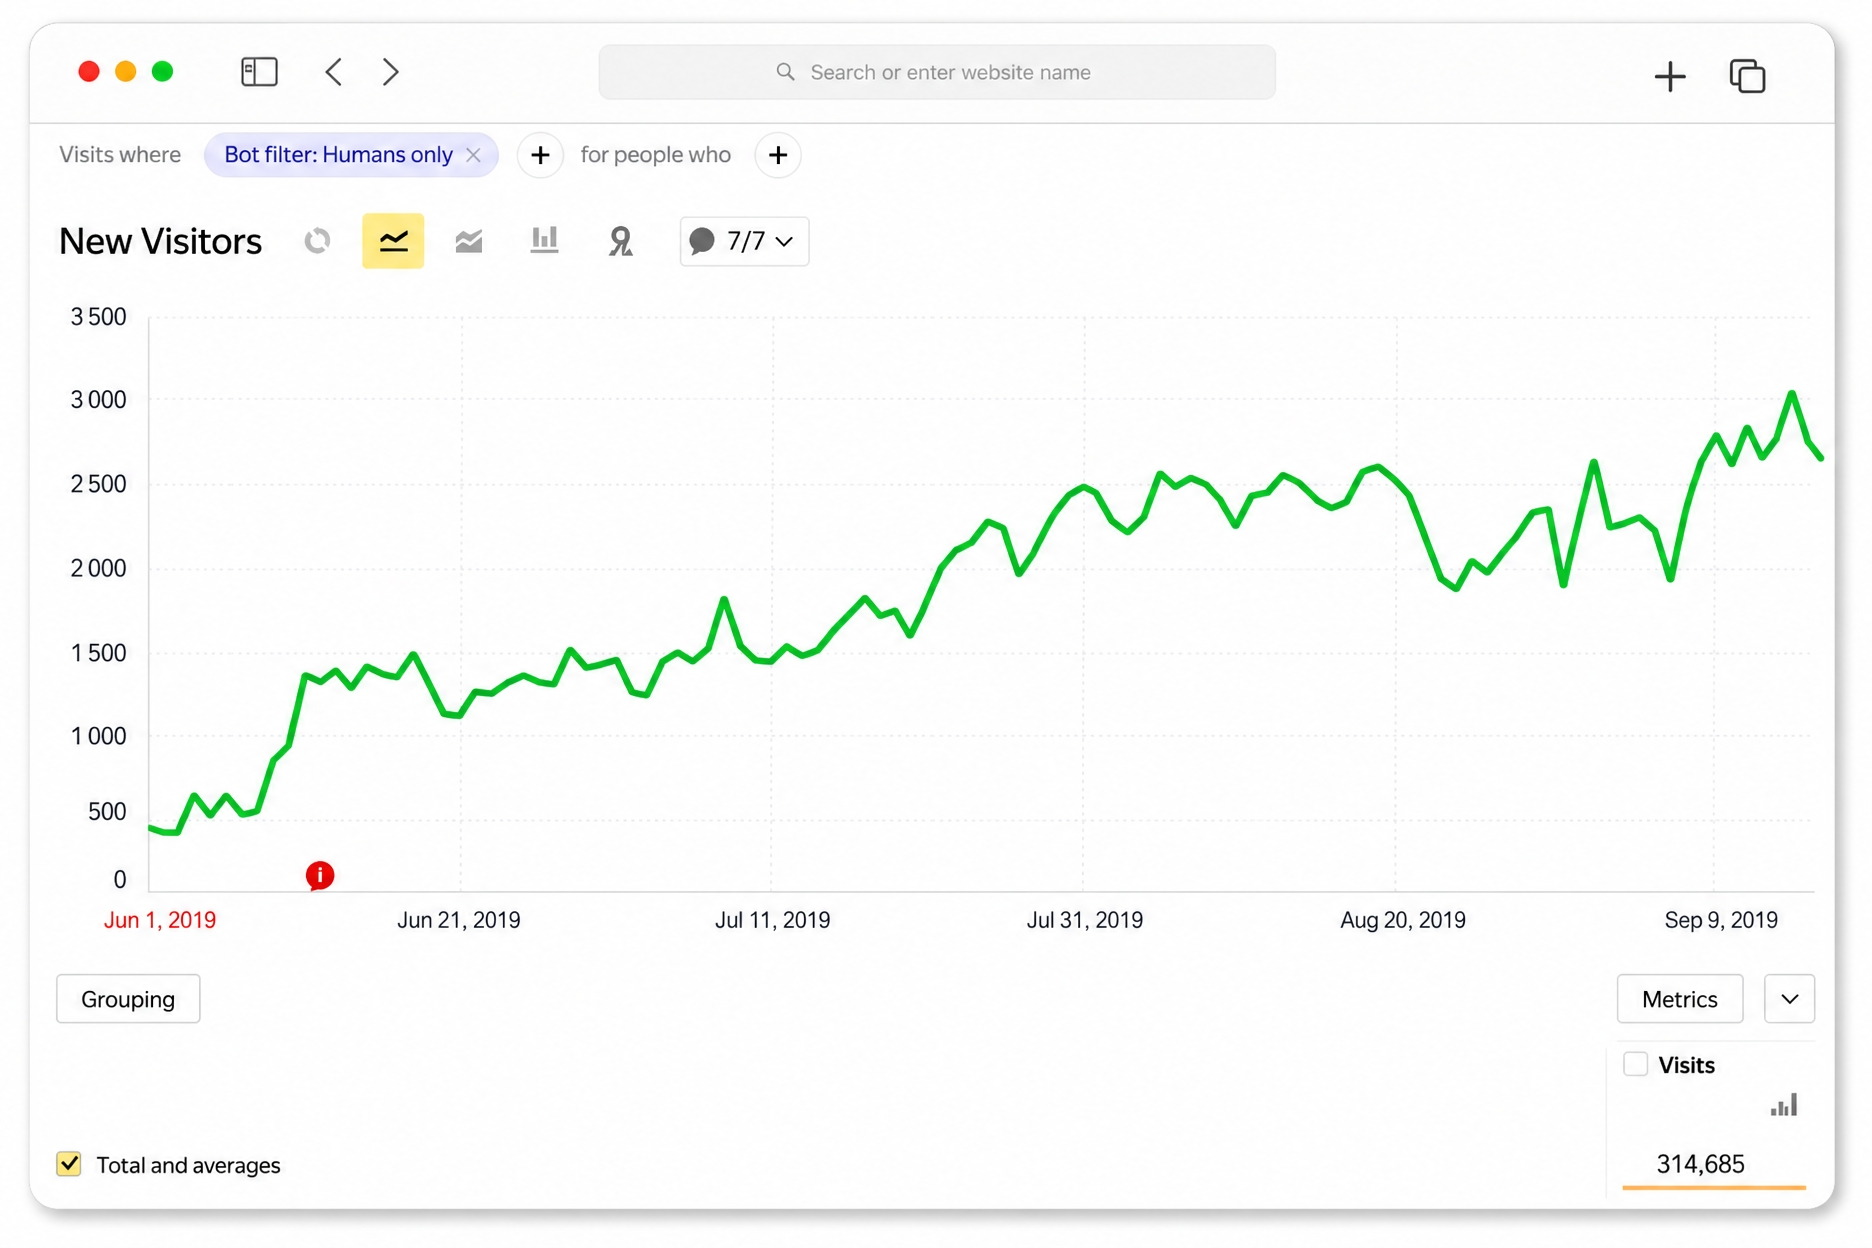Go forward with the right arrow

(x=391, y=72)
